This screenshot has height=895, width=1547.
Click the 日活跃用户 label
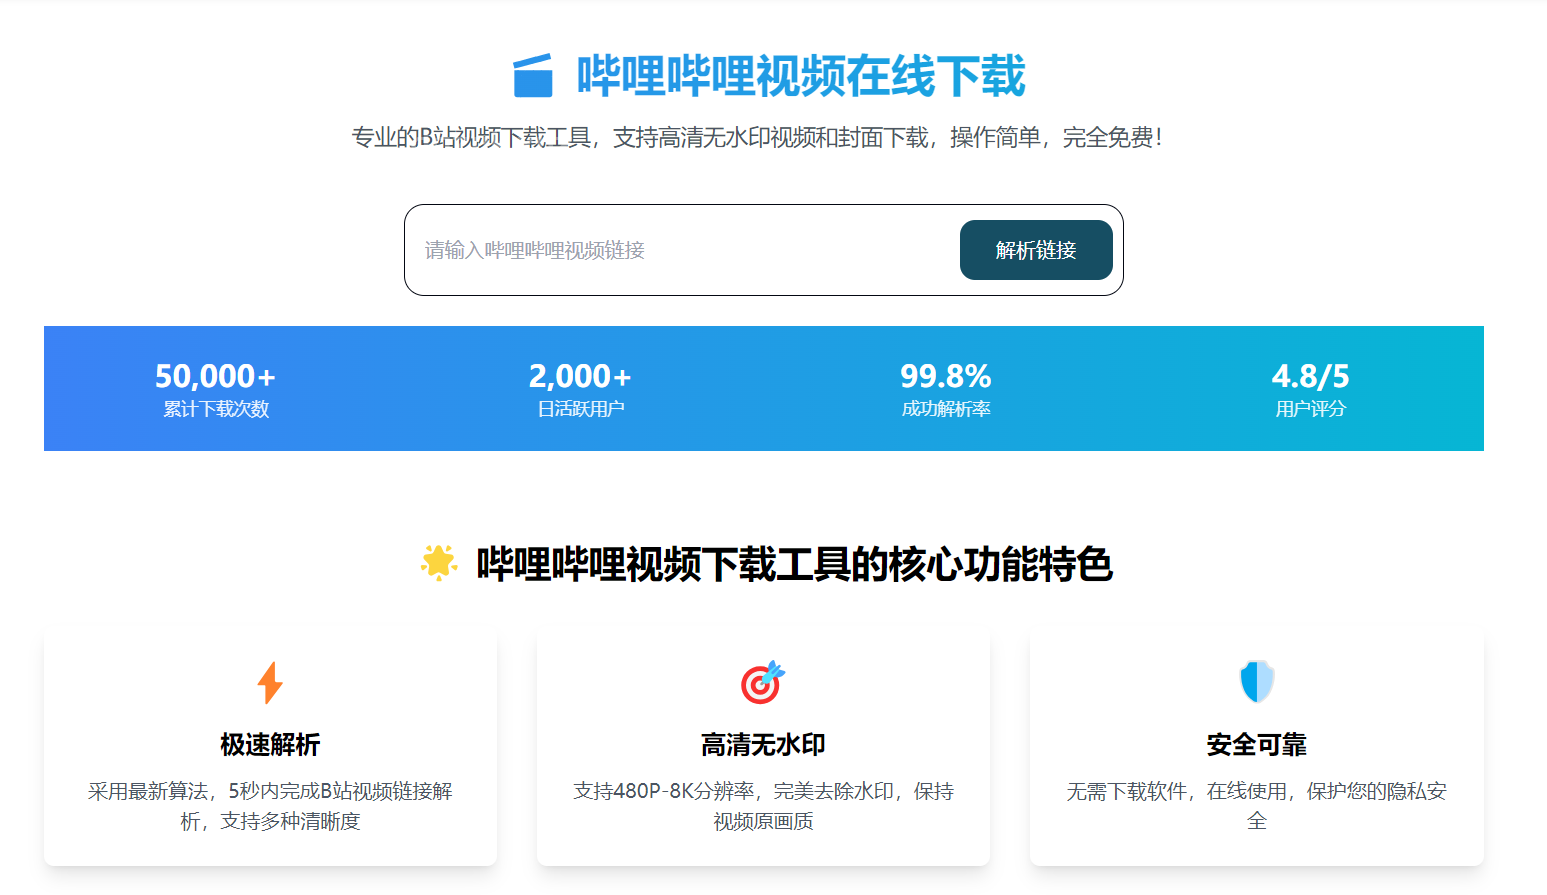[x=581, y=409]
